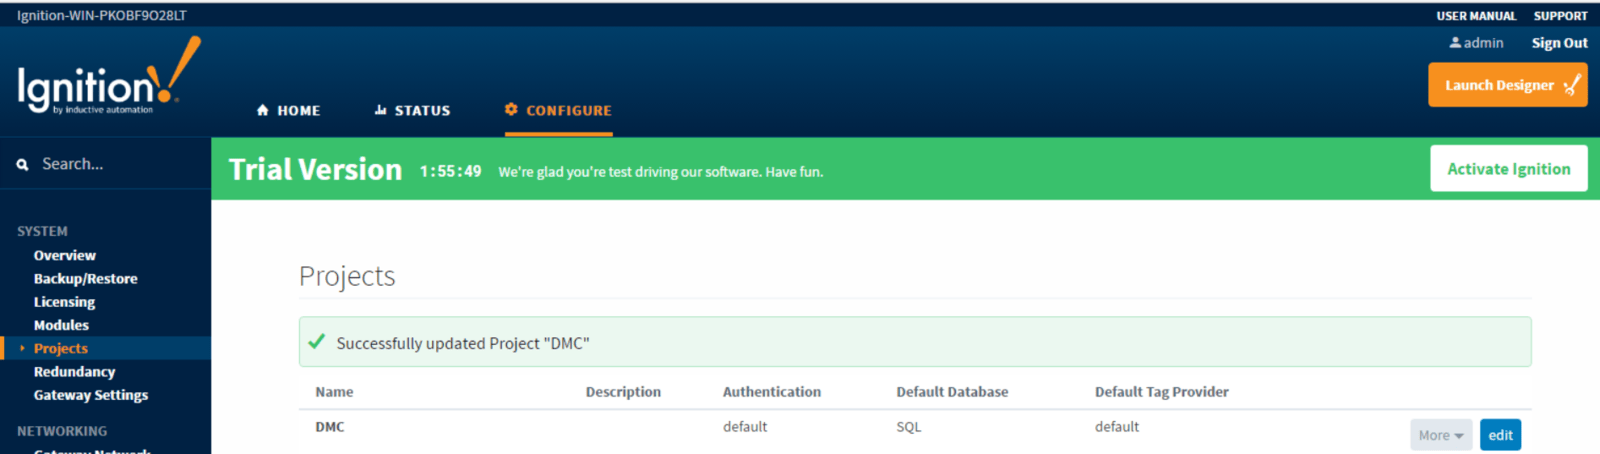1600x454 pixels.
Task: Click the SQL database value
Action: (909, 427)
